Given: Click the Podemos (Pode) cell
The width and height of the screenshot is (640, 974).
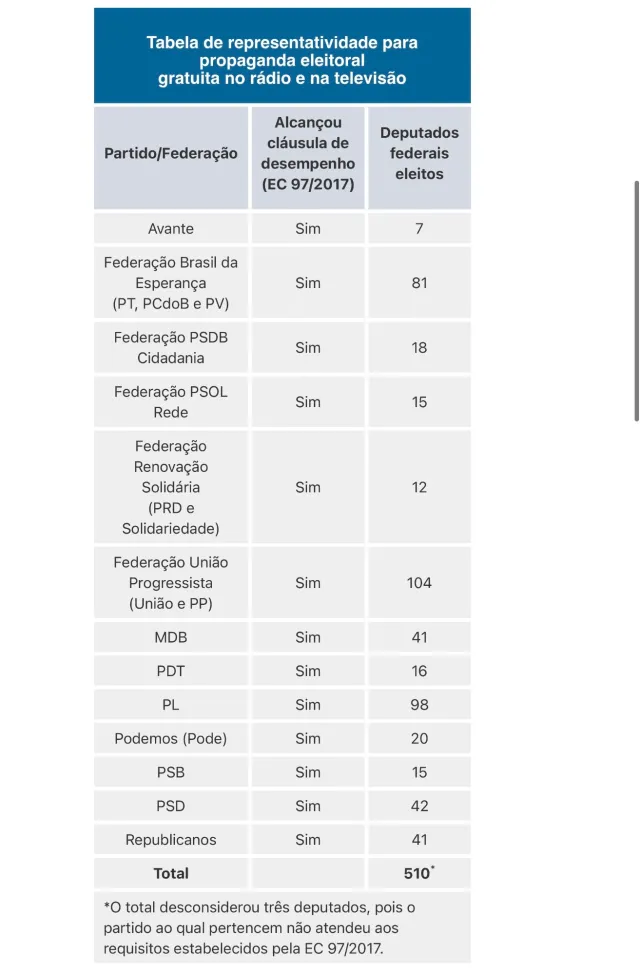Looking at the screenshot, I should click(x=171, y=739).
